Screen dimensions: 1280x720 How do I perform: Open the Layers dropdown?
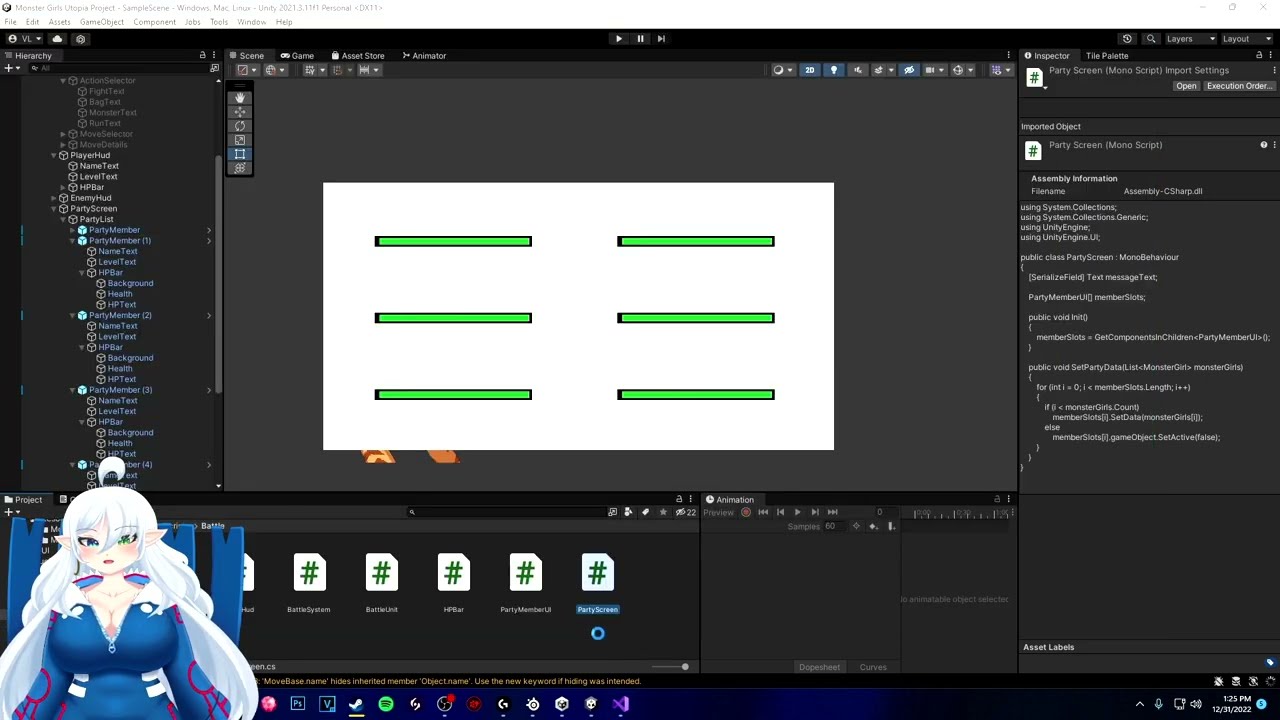[1191, 39]
